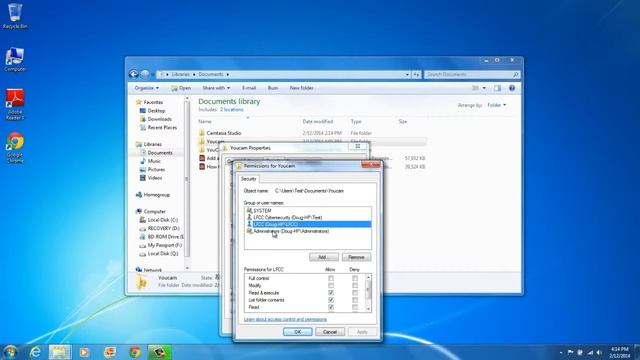Viewport: 640px width, 360px height.
Task: Open Chrome from the taskbar
Action: [135, 352]
